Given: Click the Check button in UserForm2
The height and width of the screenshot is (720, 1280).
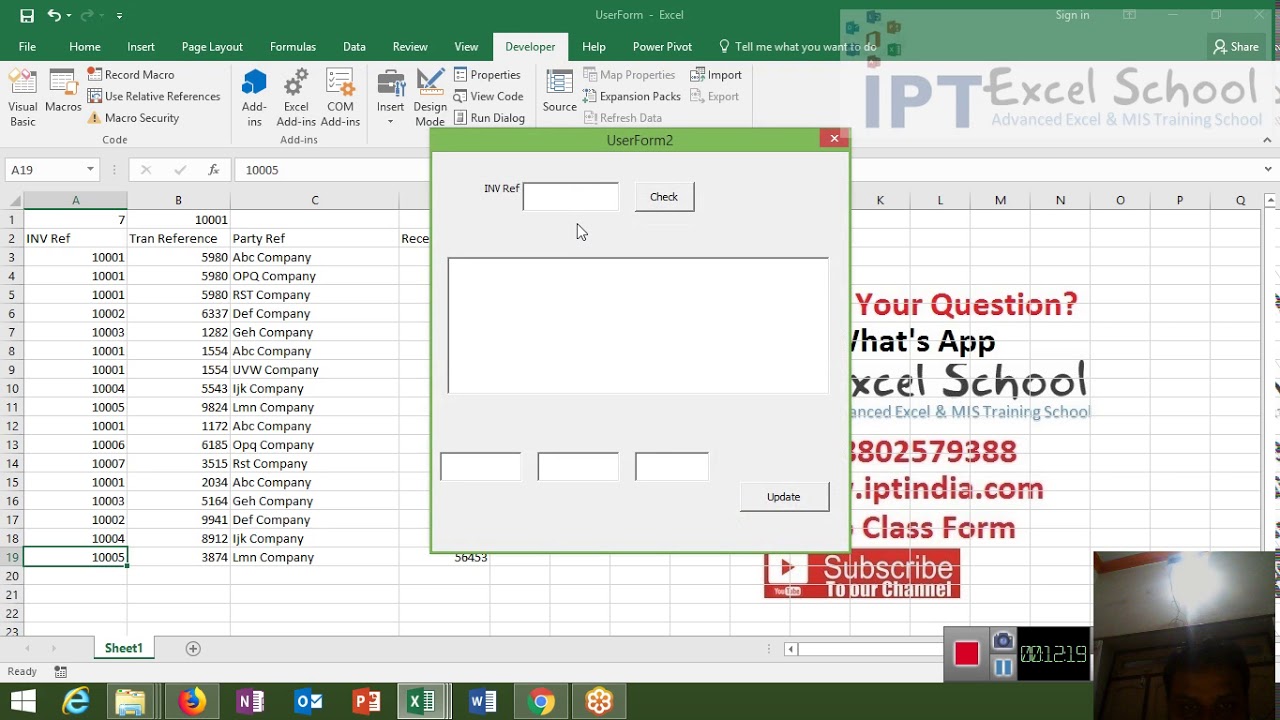Looking at the screenshot, I should 664,197.
